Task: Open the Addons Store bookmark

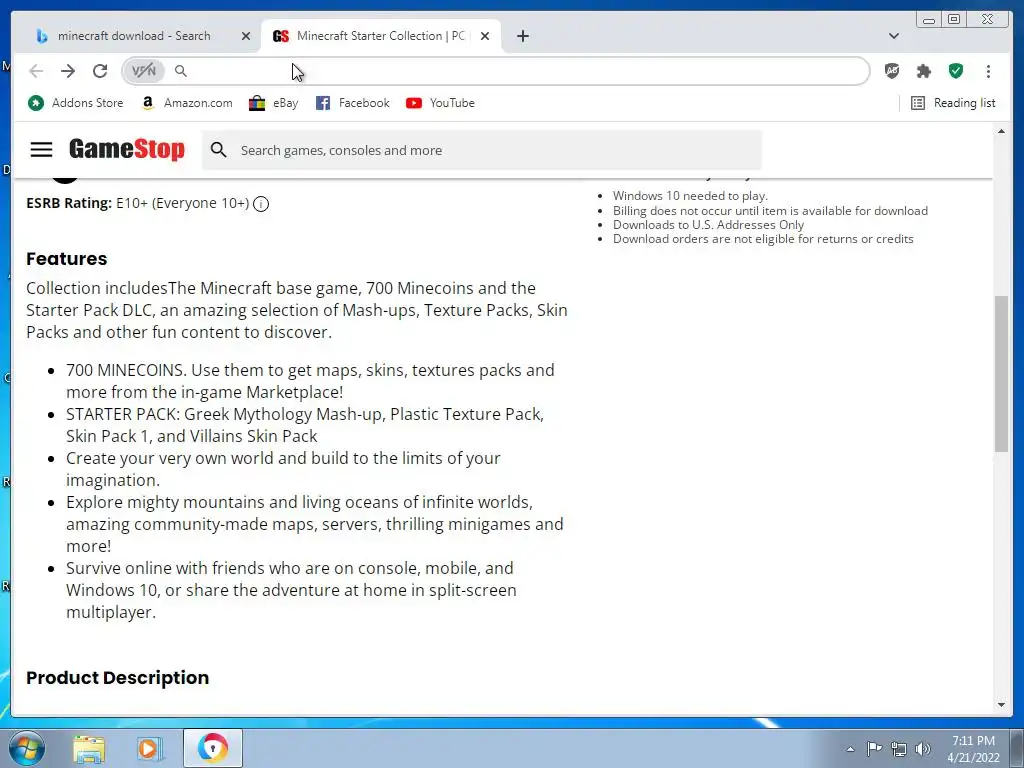Action: pyautogui.click(x=76, y=103)
